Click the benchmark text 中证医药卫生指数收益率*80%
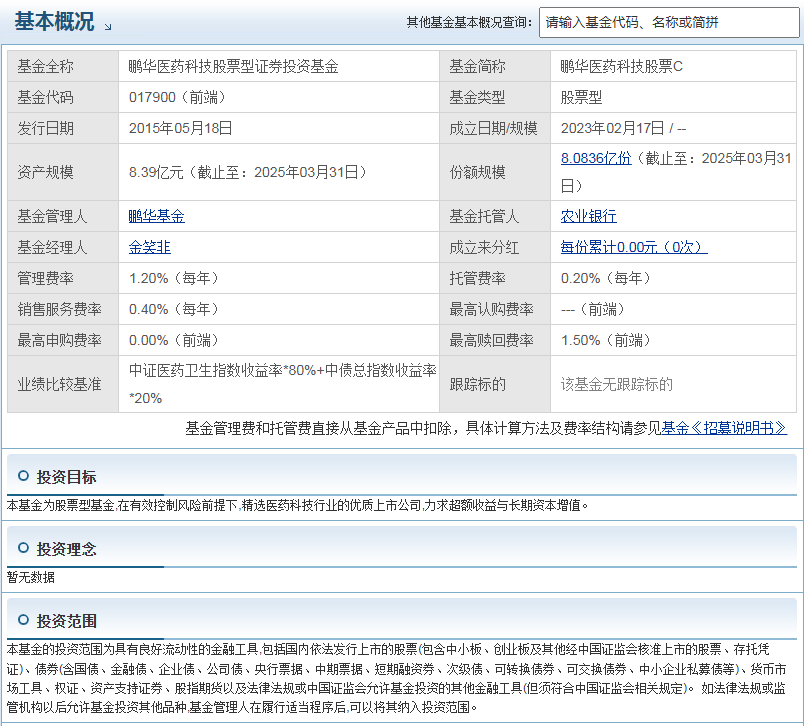The width and height of the screenshot is (804, 726). [x=222, y=370]
